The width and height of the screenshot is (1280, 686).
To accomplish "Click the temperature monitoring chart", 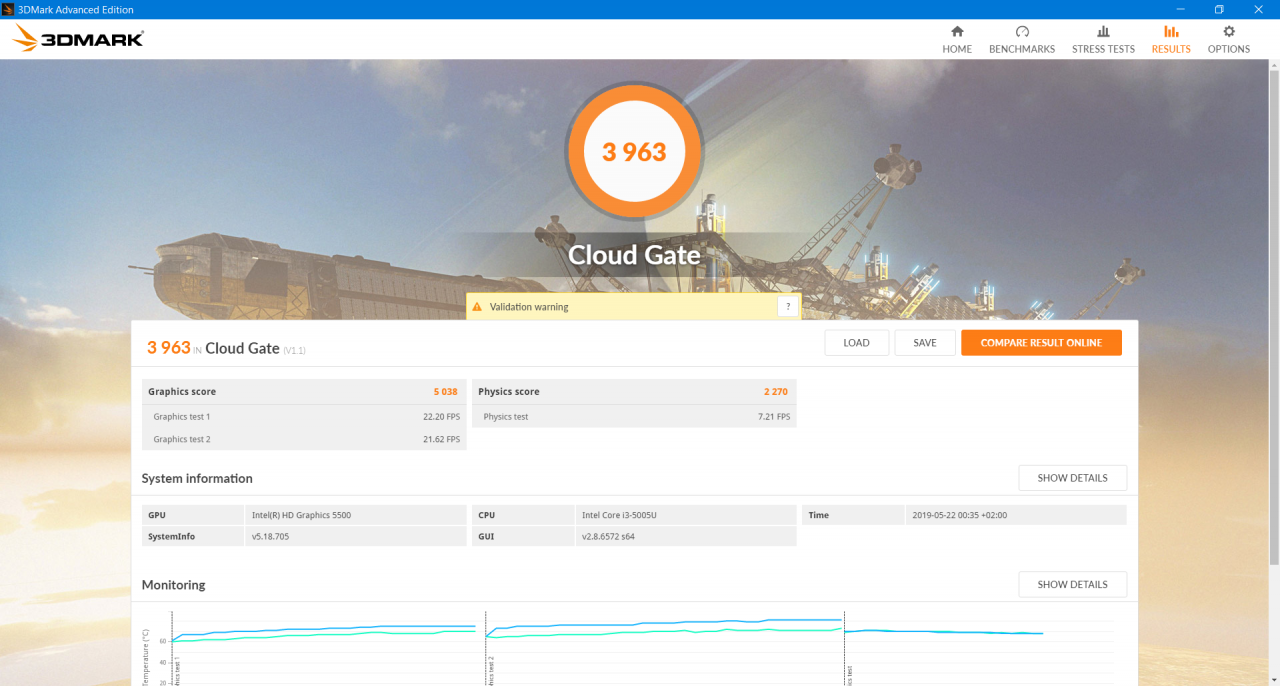I will pos(628,647).
